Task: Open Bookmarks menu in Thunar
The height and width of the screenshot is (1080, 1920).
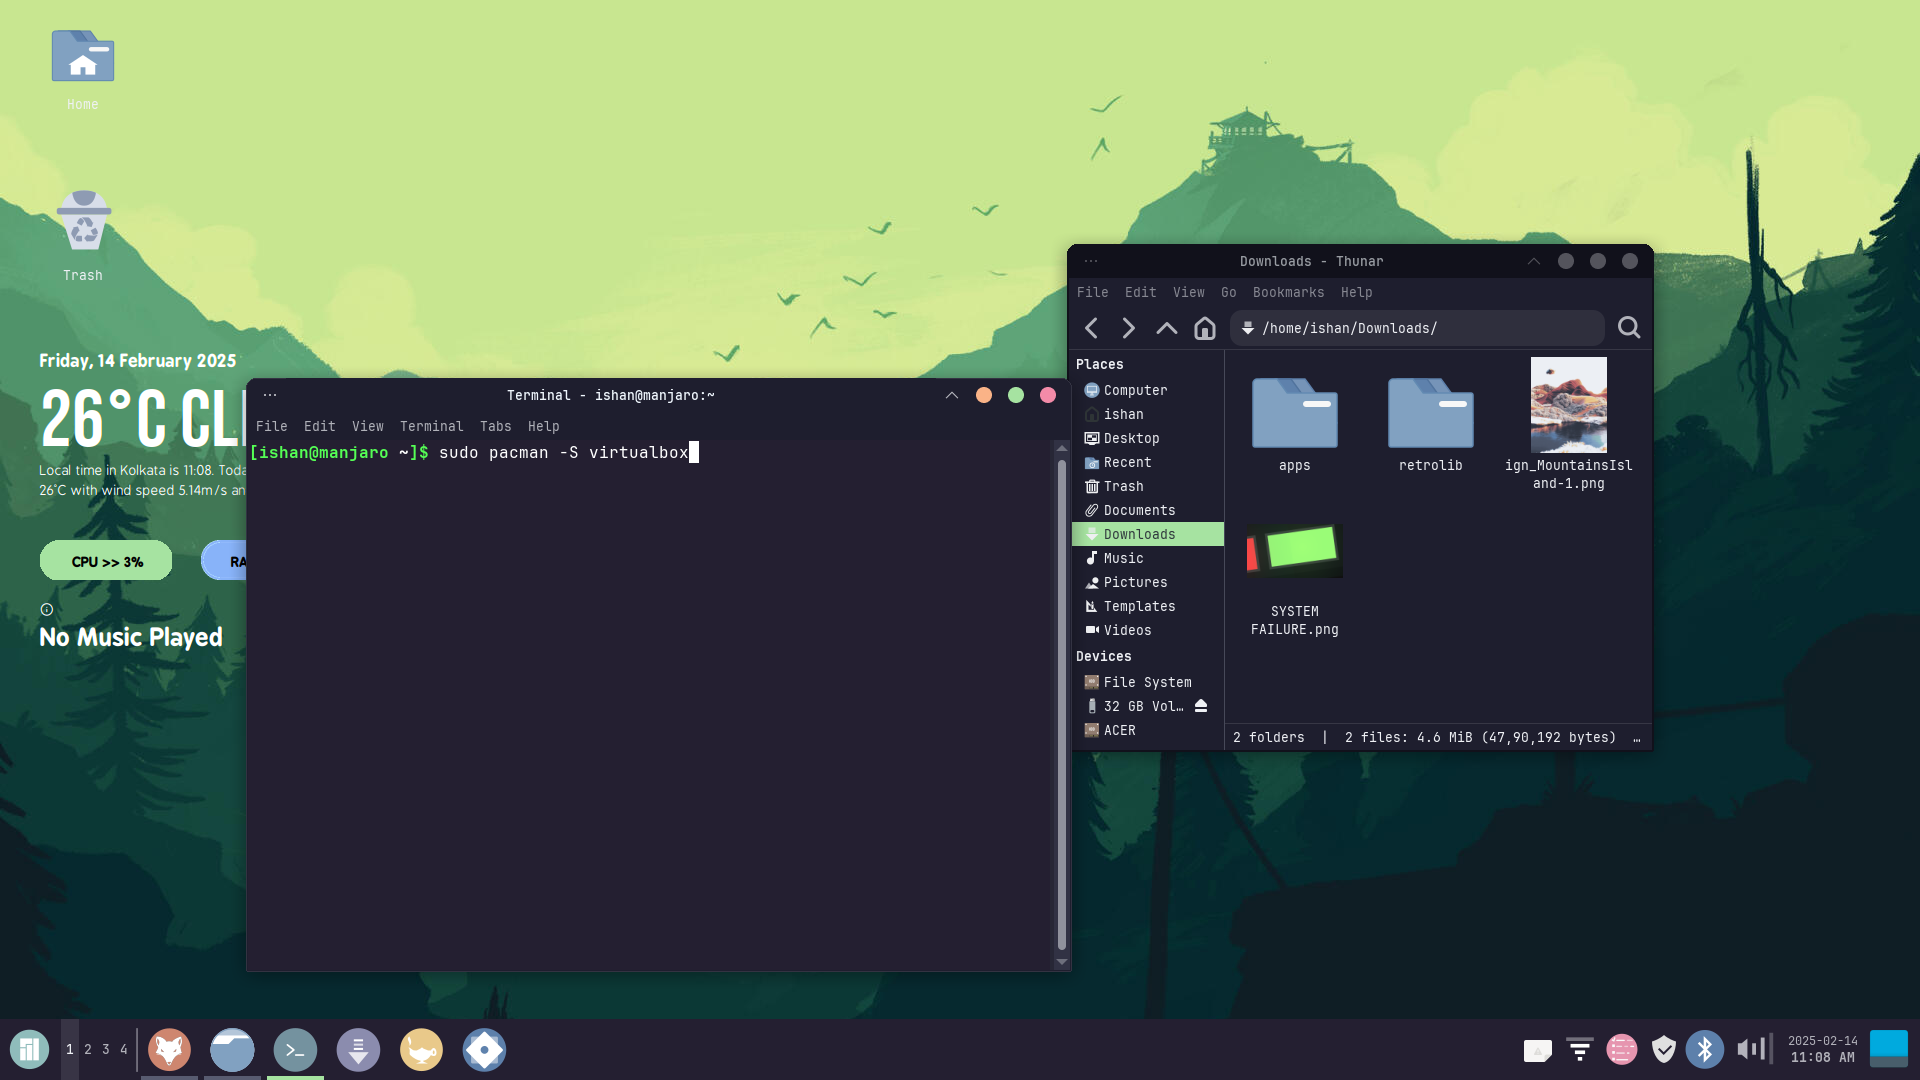Action: point(1288,292)
